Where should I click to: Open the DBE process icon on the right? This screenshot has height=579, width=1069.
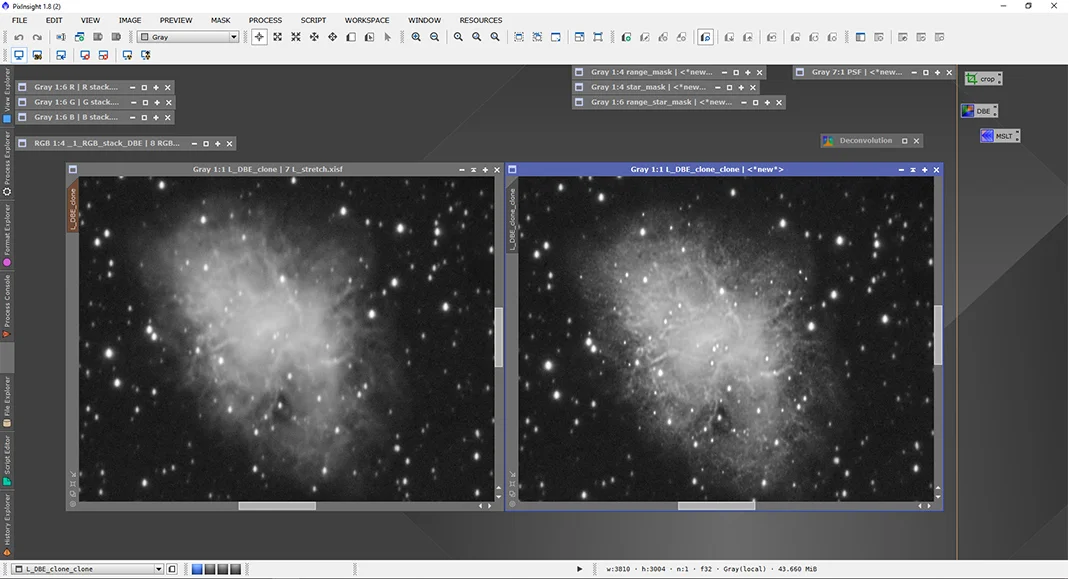point(978,110)
